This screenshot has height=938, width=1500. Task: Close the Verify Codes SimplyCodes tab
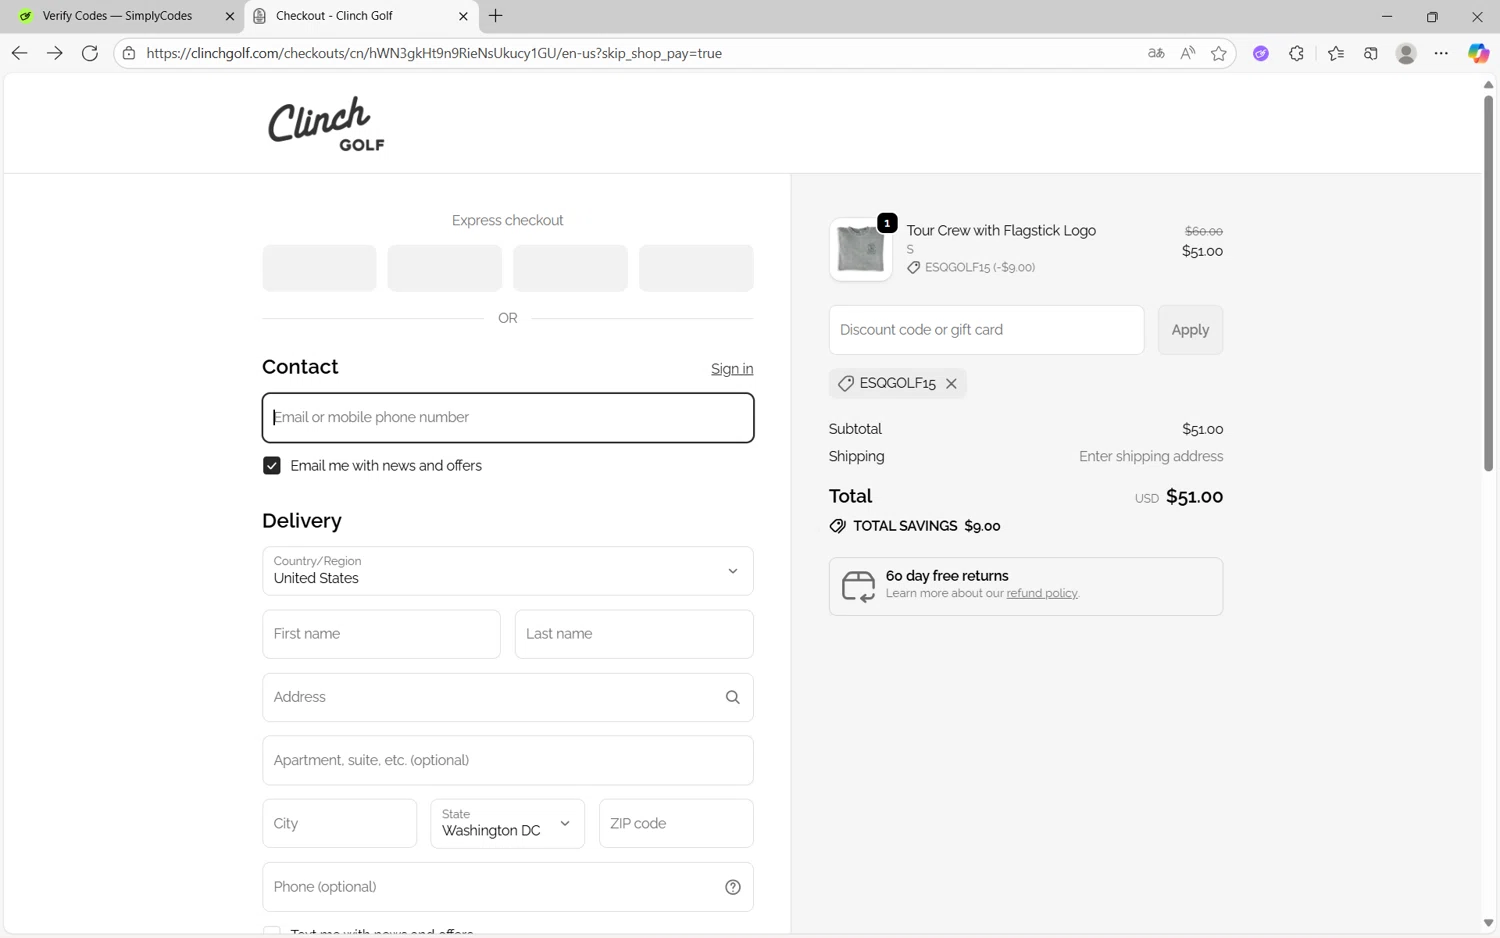[229, 16]
